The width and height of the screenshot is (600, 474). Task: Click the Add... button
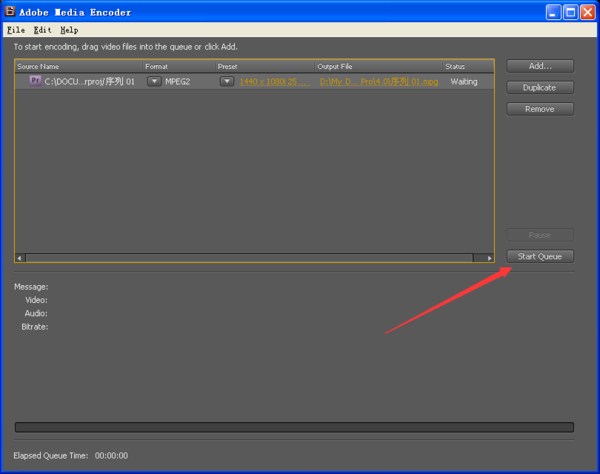coord(540,66)
